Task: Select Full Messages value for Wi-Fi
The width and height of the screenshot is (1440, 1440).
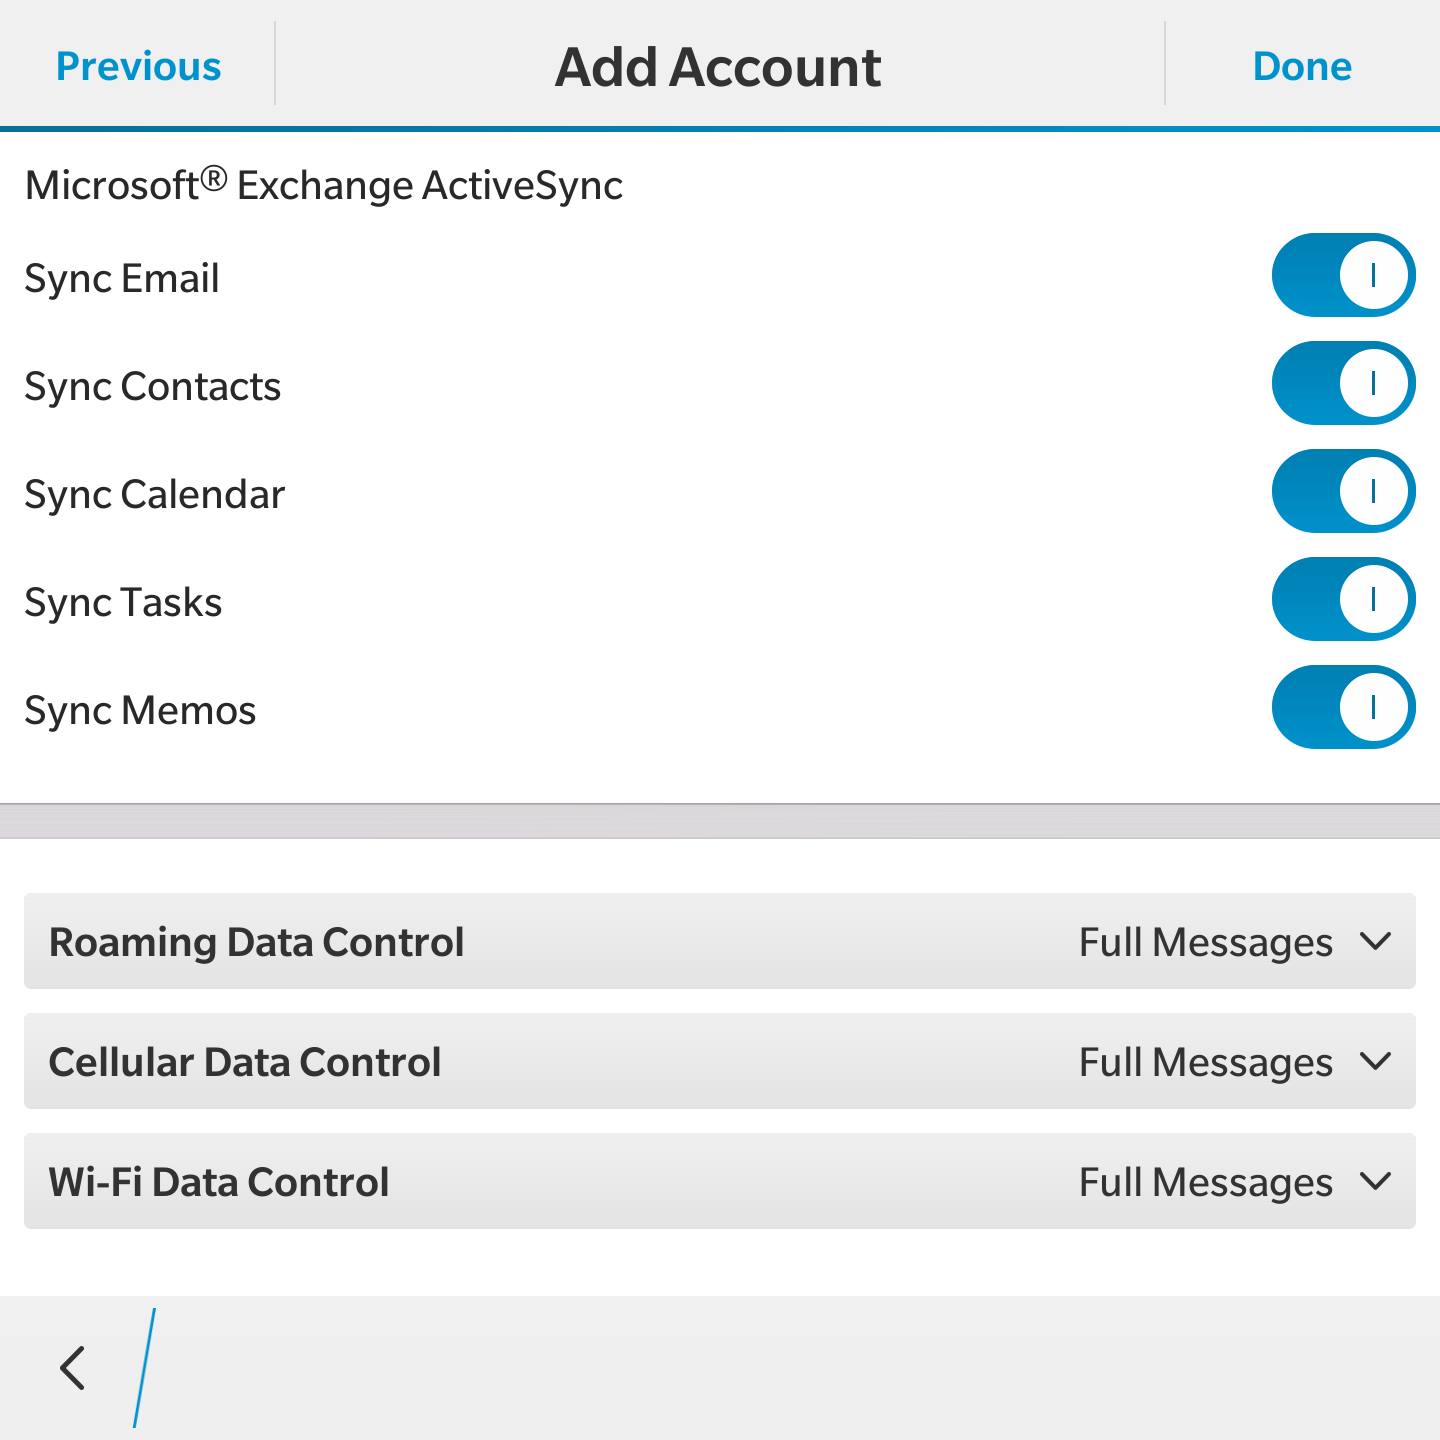Action: (x=1205, y=1182)
